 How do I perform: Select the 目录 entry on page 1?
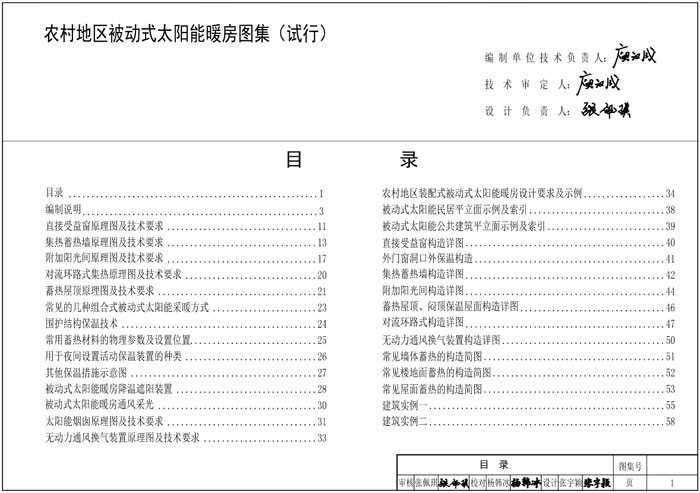tap(185, 193)
